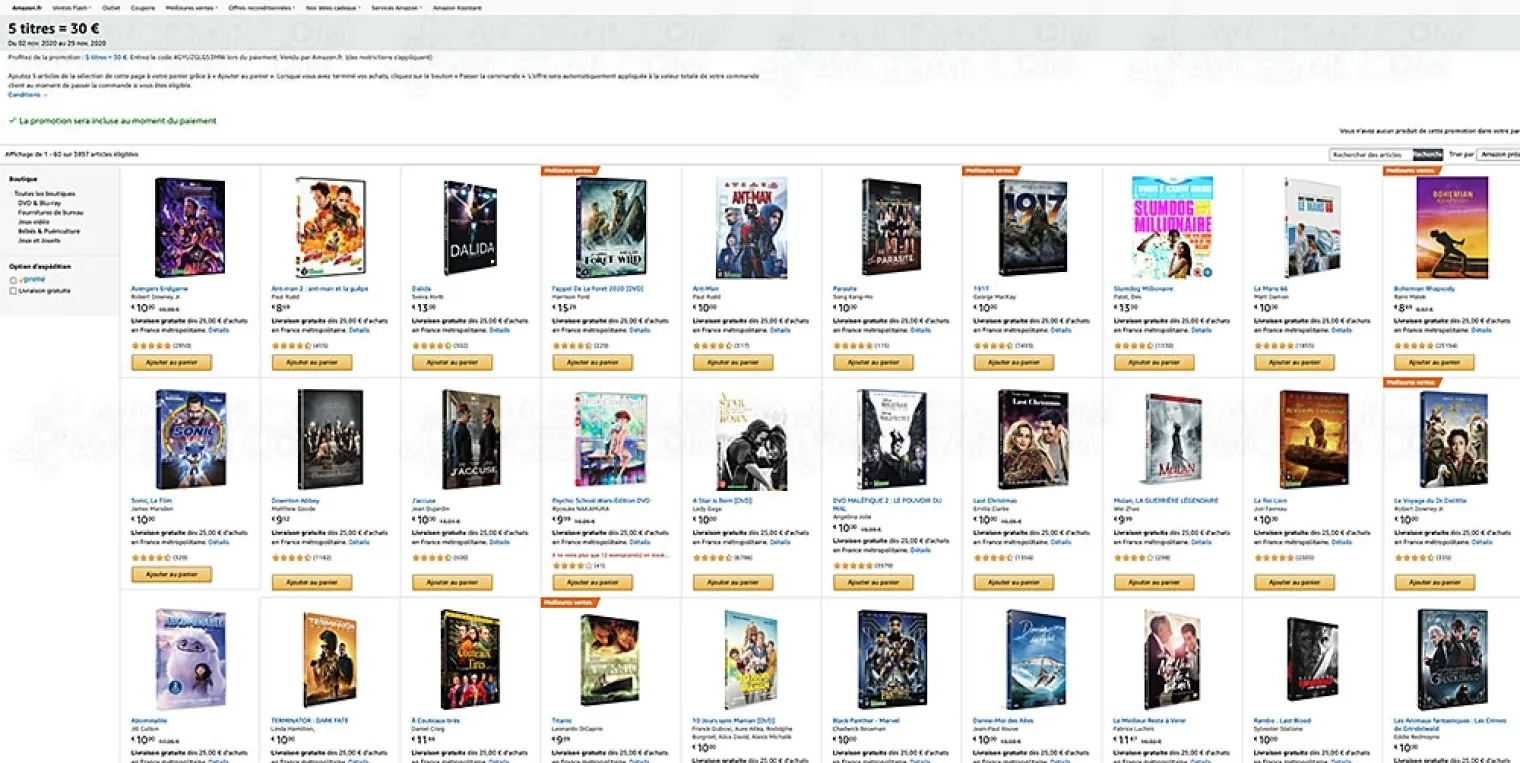Open Amazon Assistant from the top bar
This screenshot has height=763, width=1520.
pyautogui.click(x=457, y=7)
